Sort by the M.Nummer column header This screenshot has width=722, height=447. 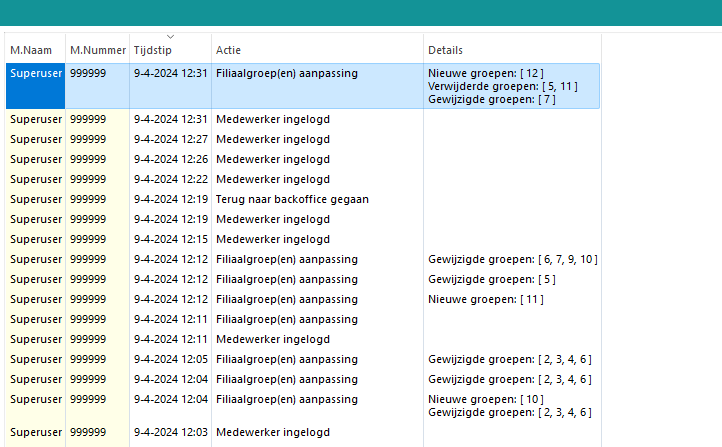[x=98, y=50]
